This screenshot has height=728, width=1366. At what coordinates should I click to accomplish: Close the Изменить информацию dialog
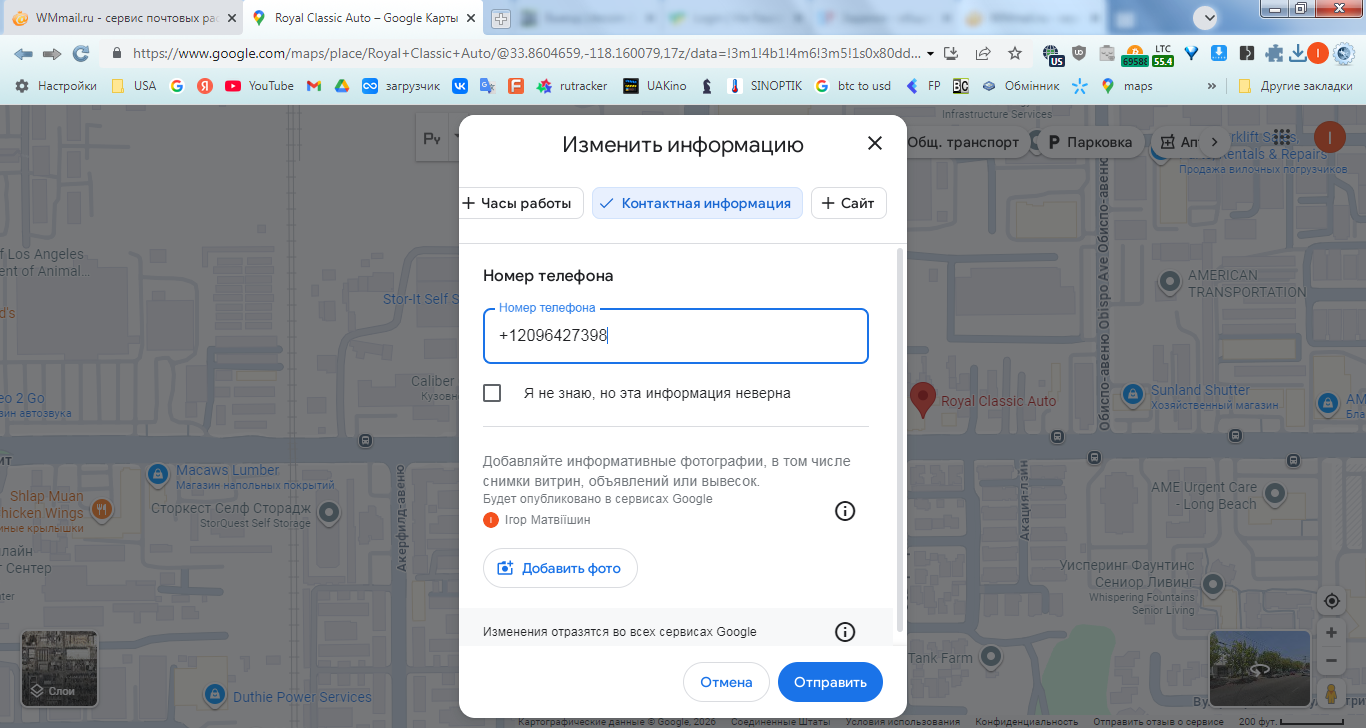tap(875, 143)
